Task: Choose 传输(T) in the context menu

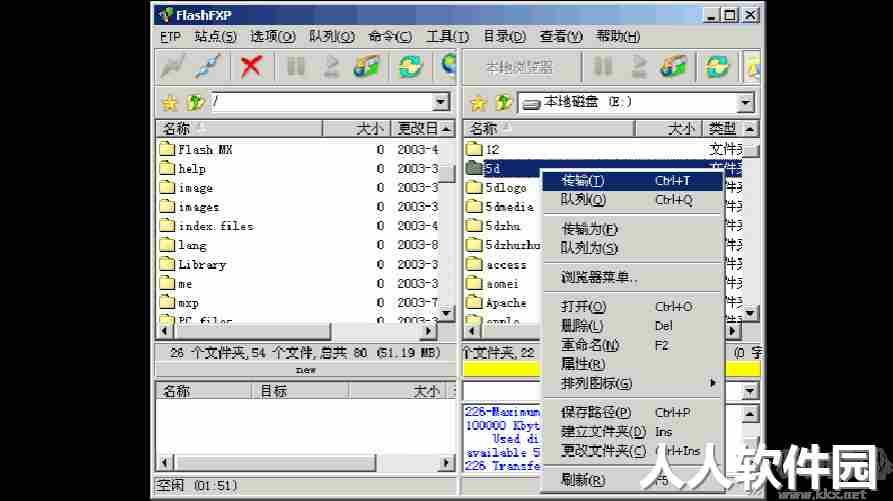Action: pyautogui.click(x=632, y=181)
